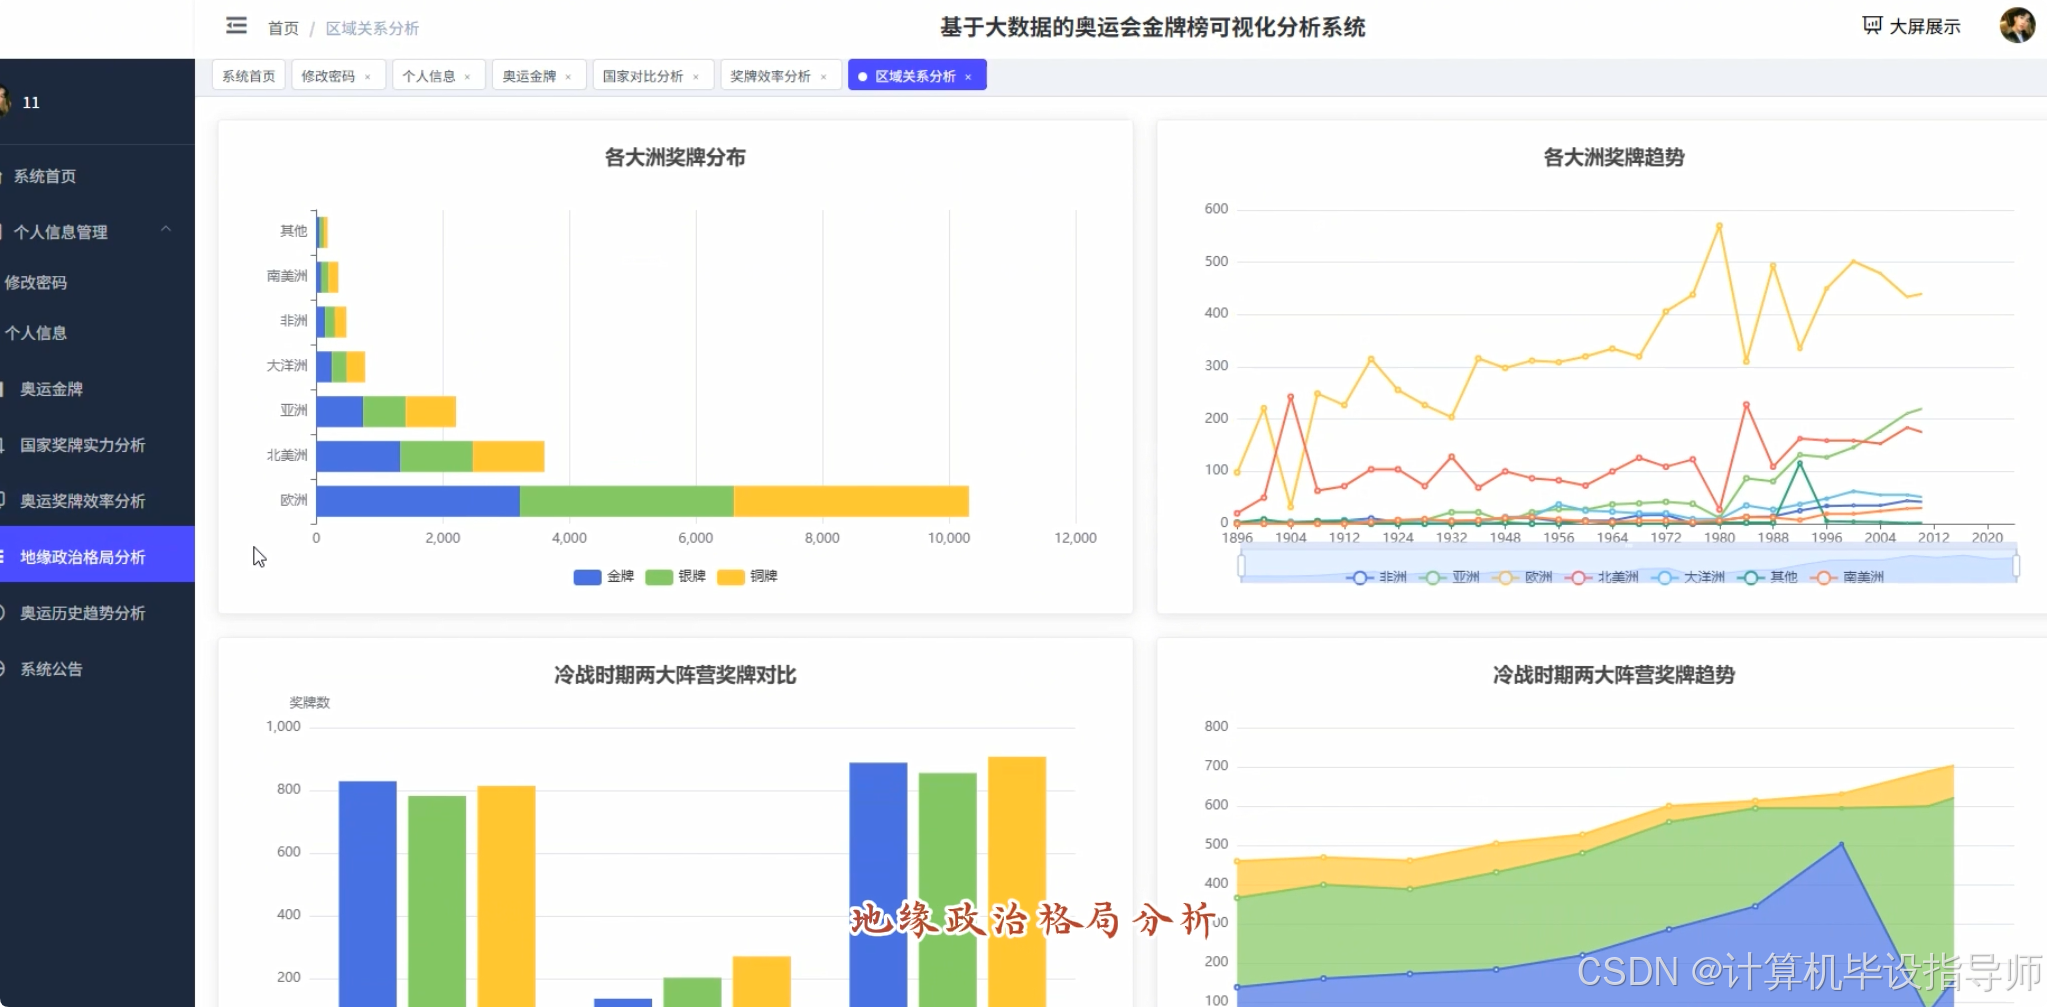
Task: Click 各大洲奖牌分布 chart title
Action: (x=675, y=157)
